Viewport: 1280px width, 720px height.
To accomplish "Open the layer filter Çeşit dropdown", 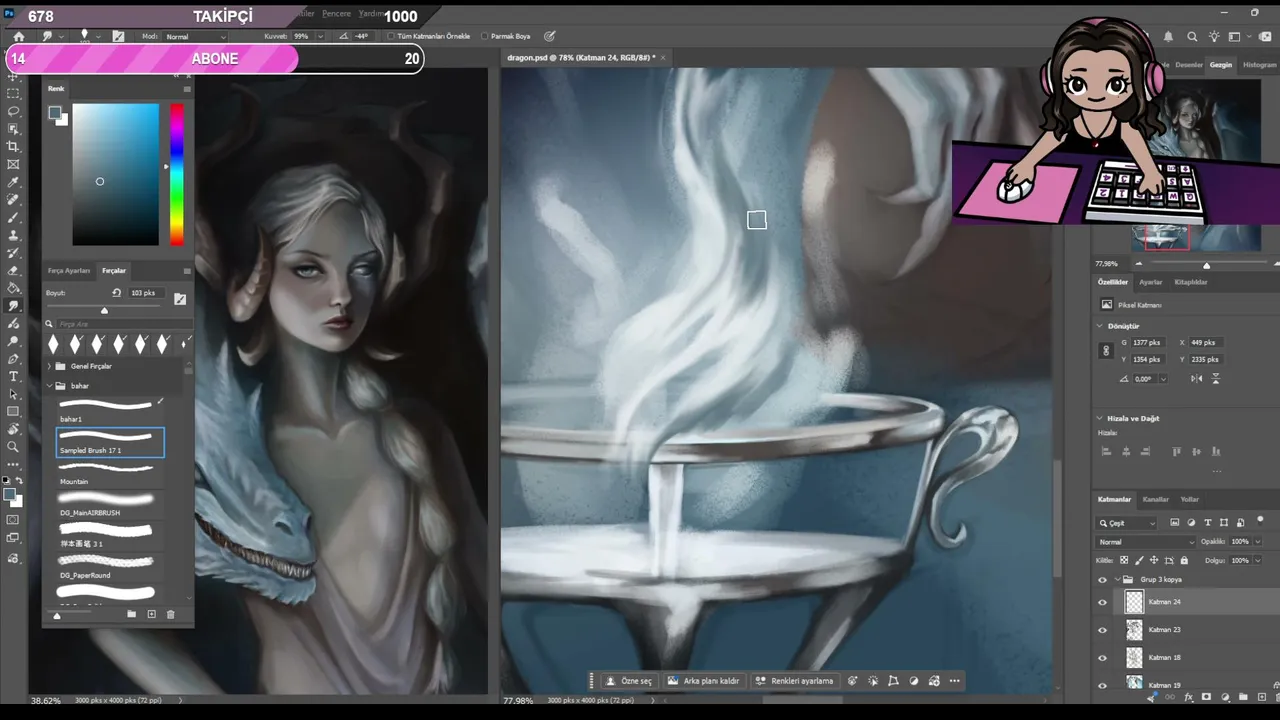I will tap(1127, 523).
